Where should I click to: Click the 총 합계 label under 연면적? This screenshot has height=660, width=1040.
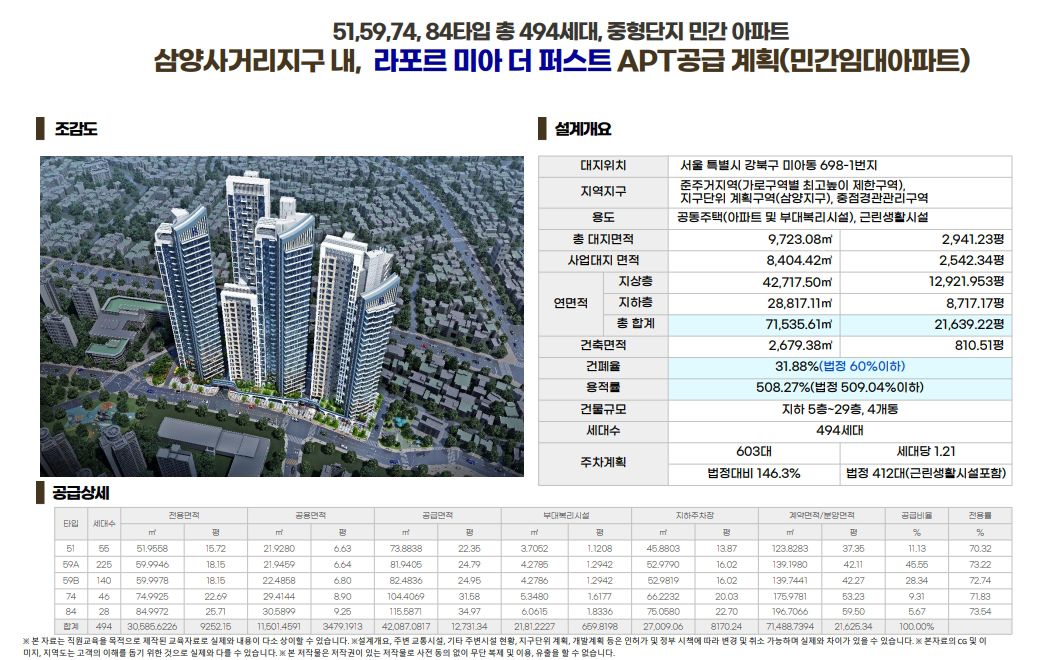click(x=636, y=324)
